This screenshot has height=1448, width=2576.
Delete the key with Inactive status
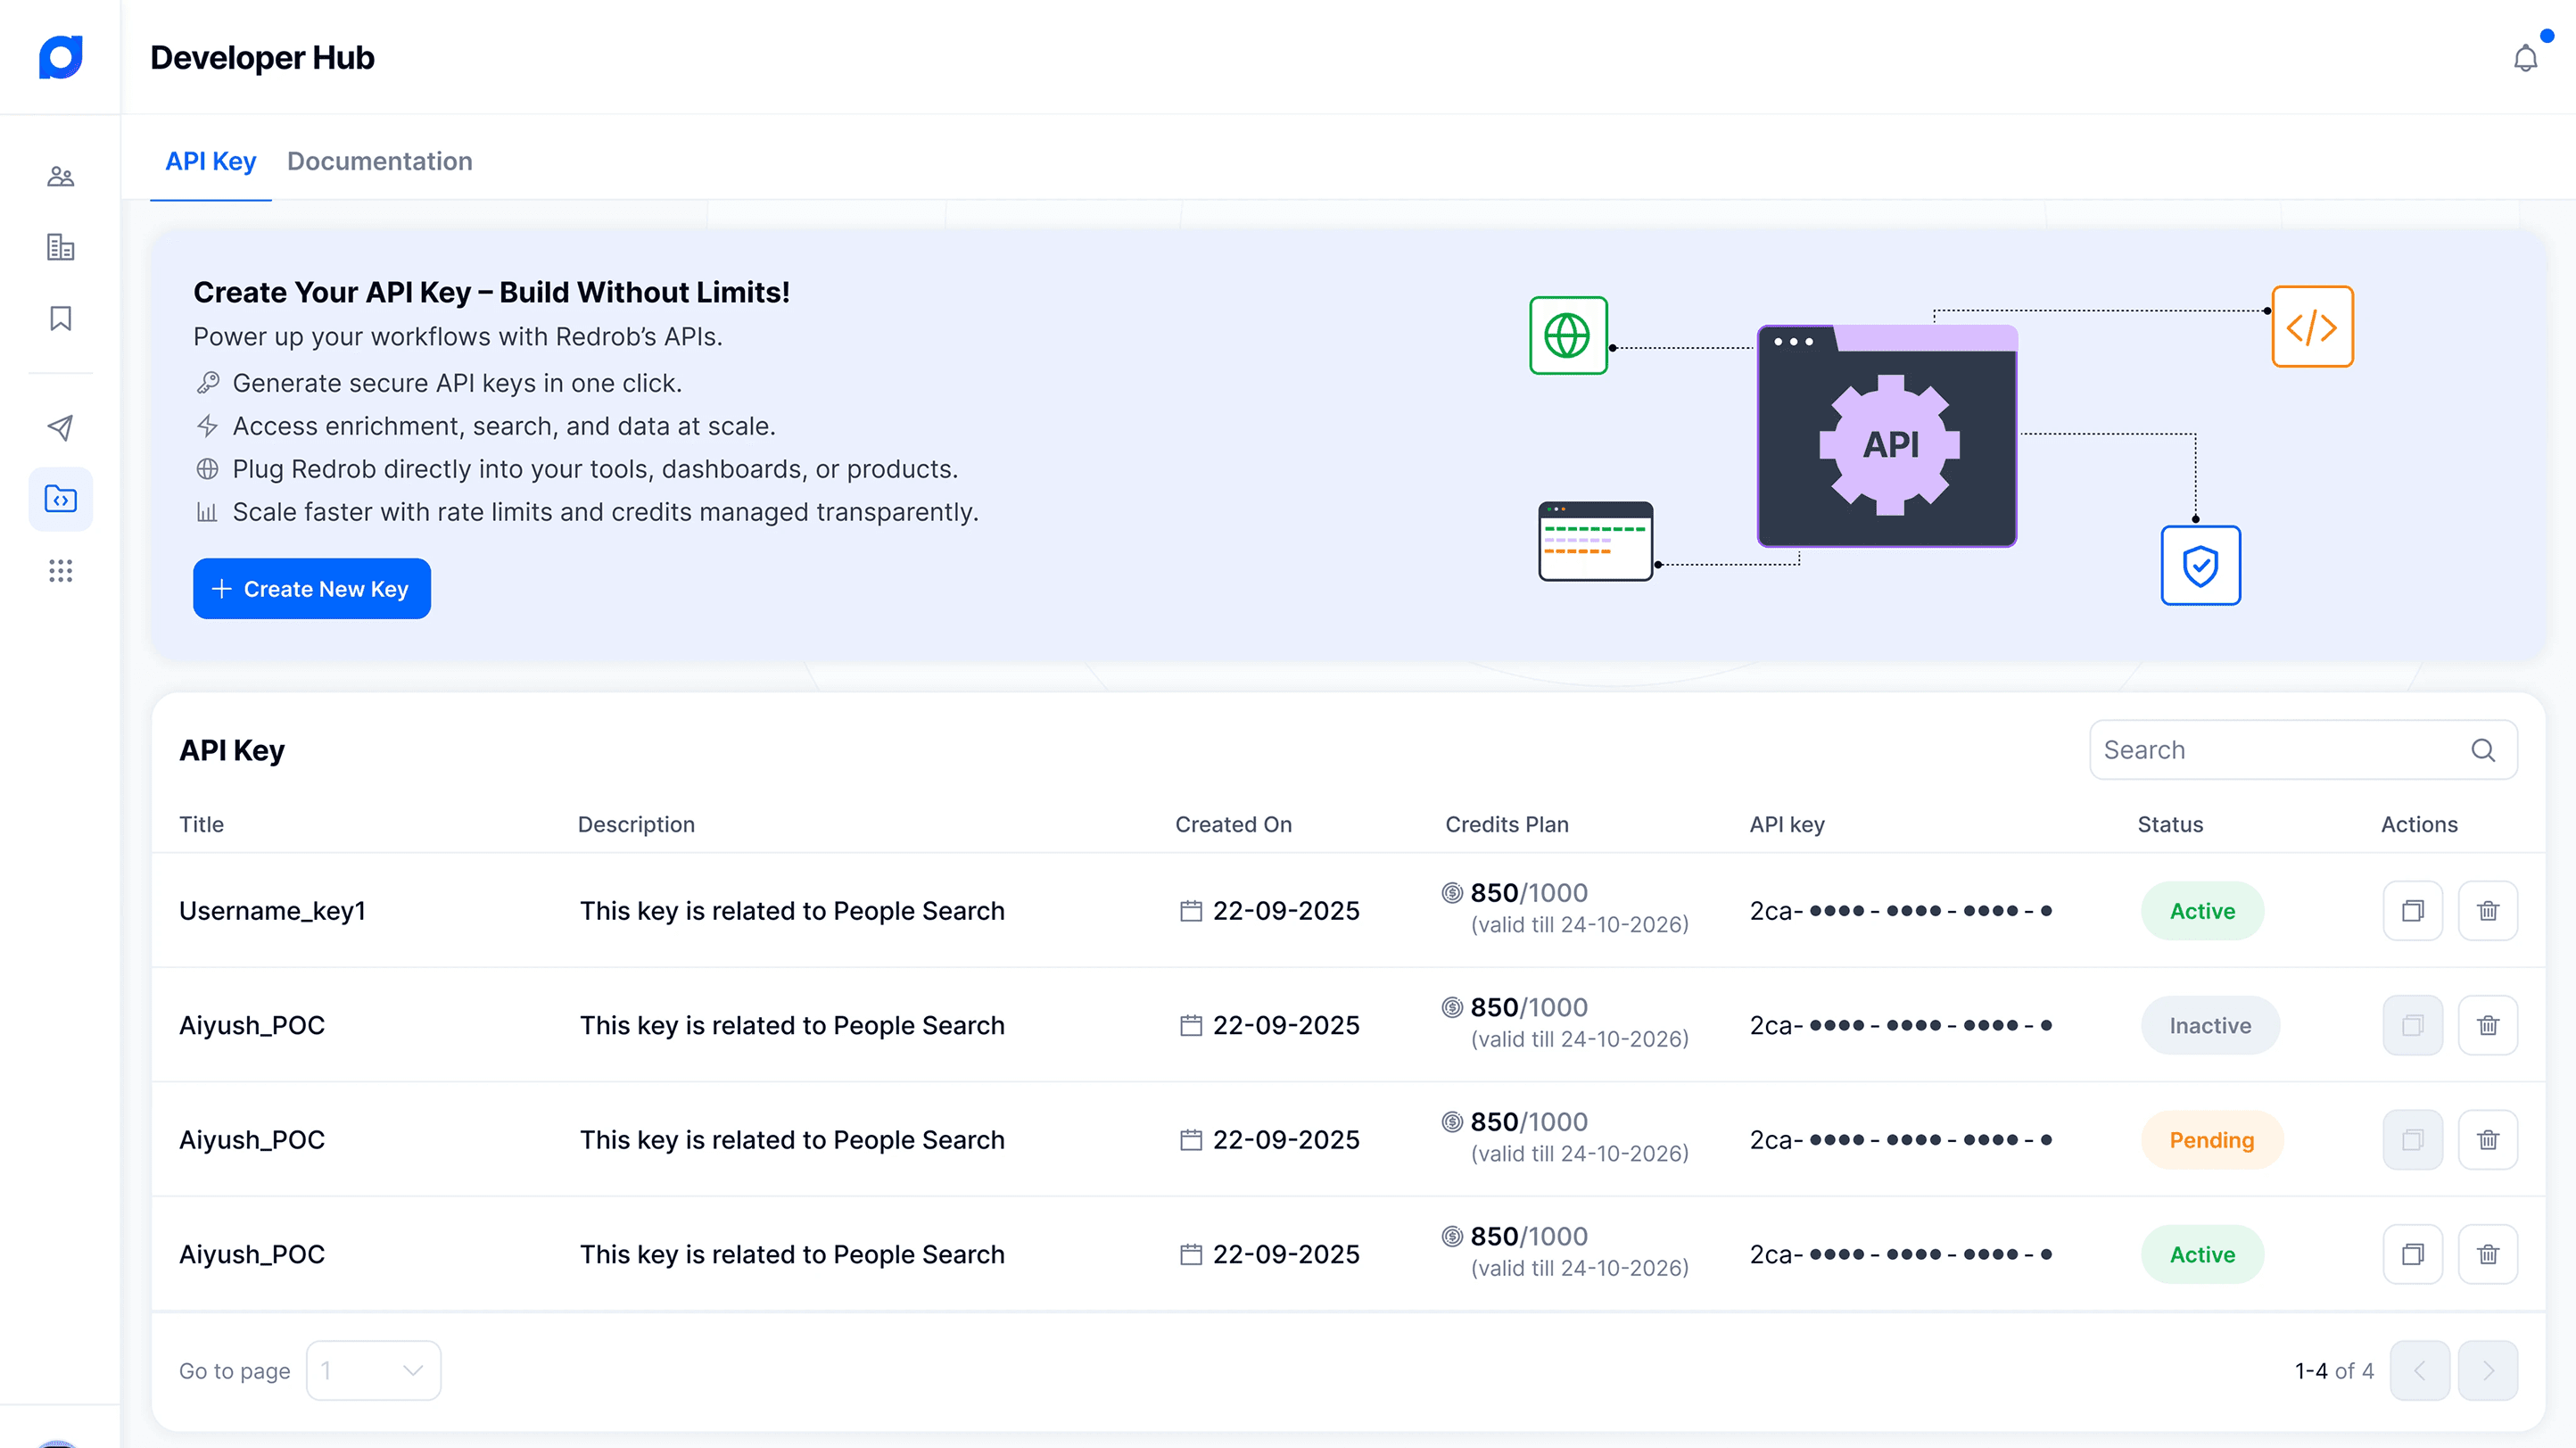click(x=2487, y=1025)
